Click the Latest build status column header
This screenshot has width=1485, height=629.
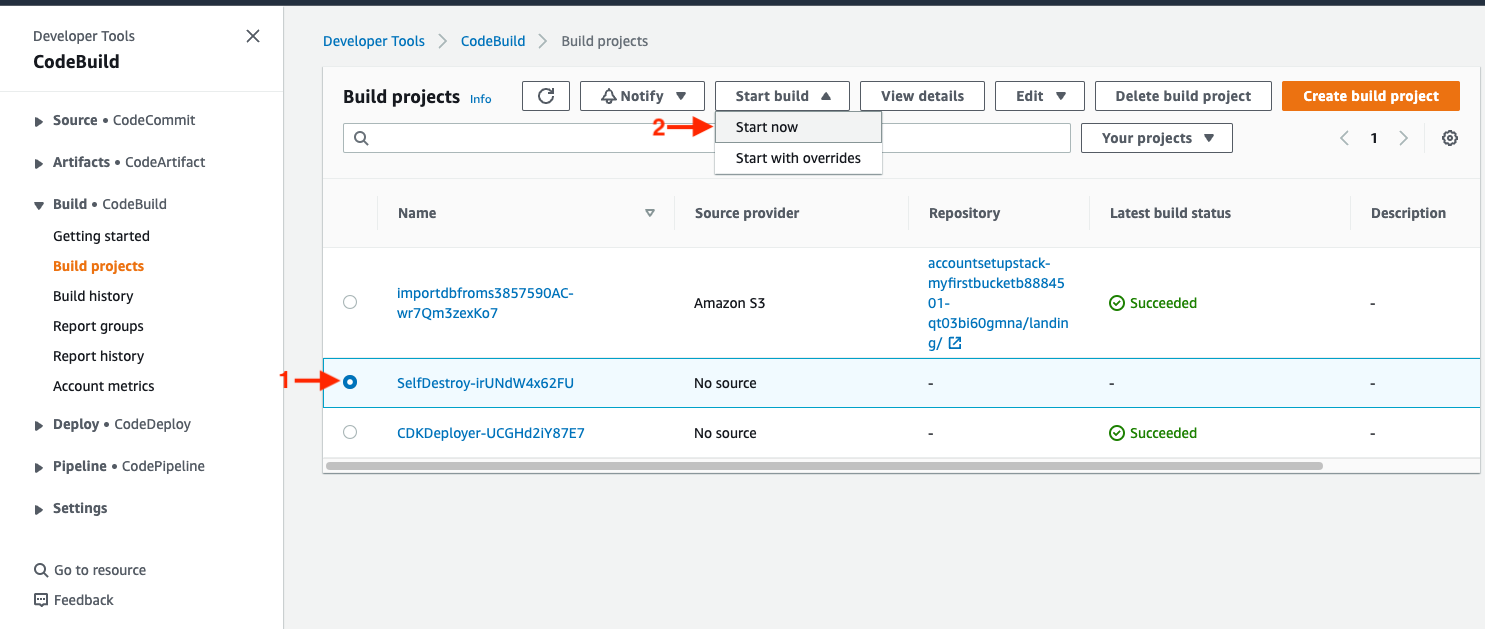(x=1170, y=213)
